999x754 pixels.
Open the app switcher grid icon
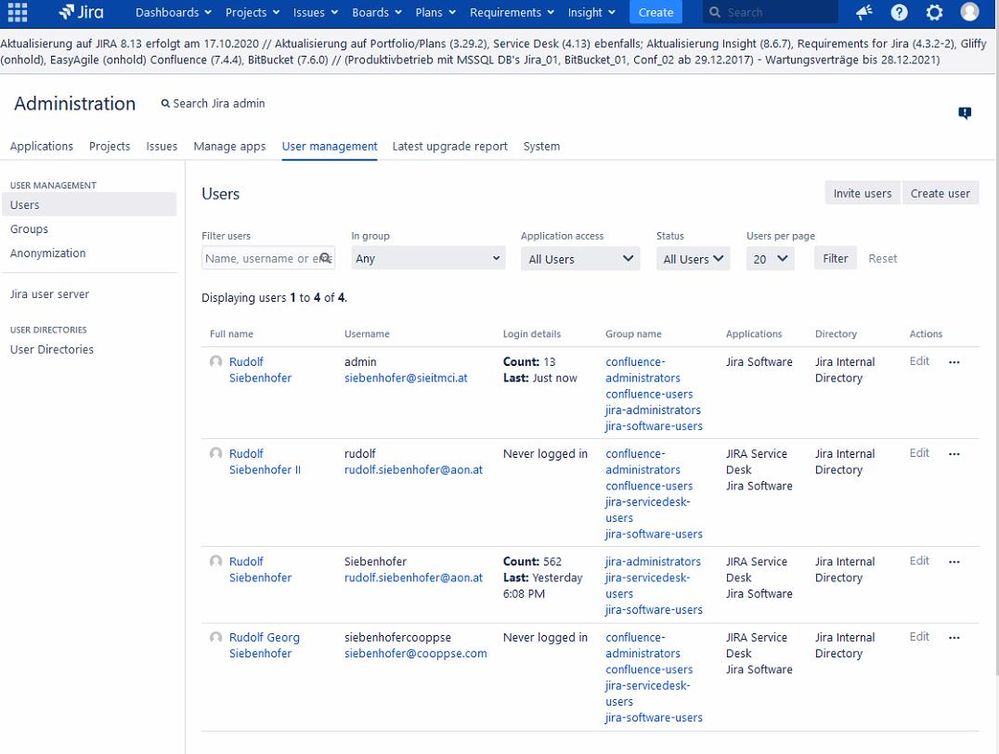(x=17, y=11)
